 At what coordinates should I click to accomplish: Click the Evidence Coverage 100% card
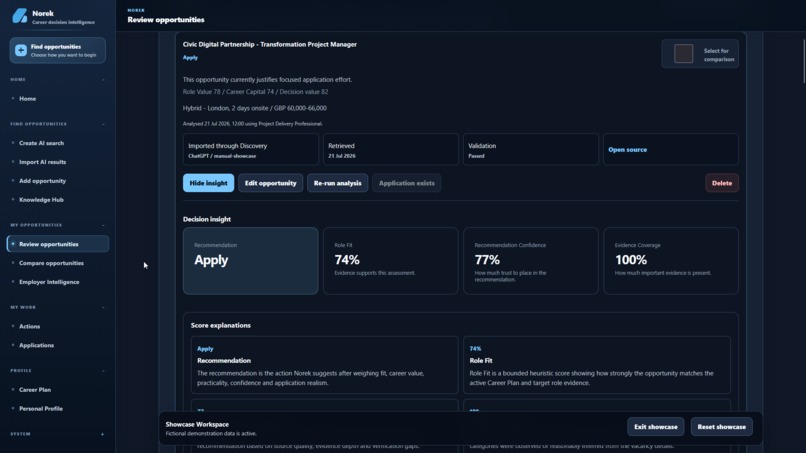(671, 261)
